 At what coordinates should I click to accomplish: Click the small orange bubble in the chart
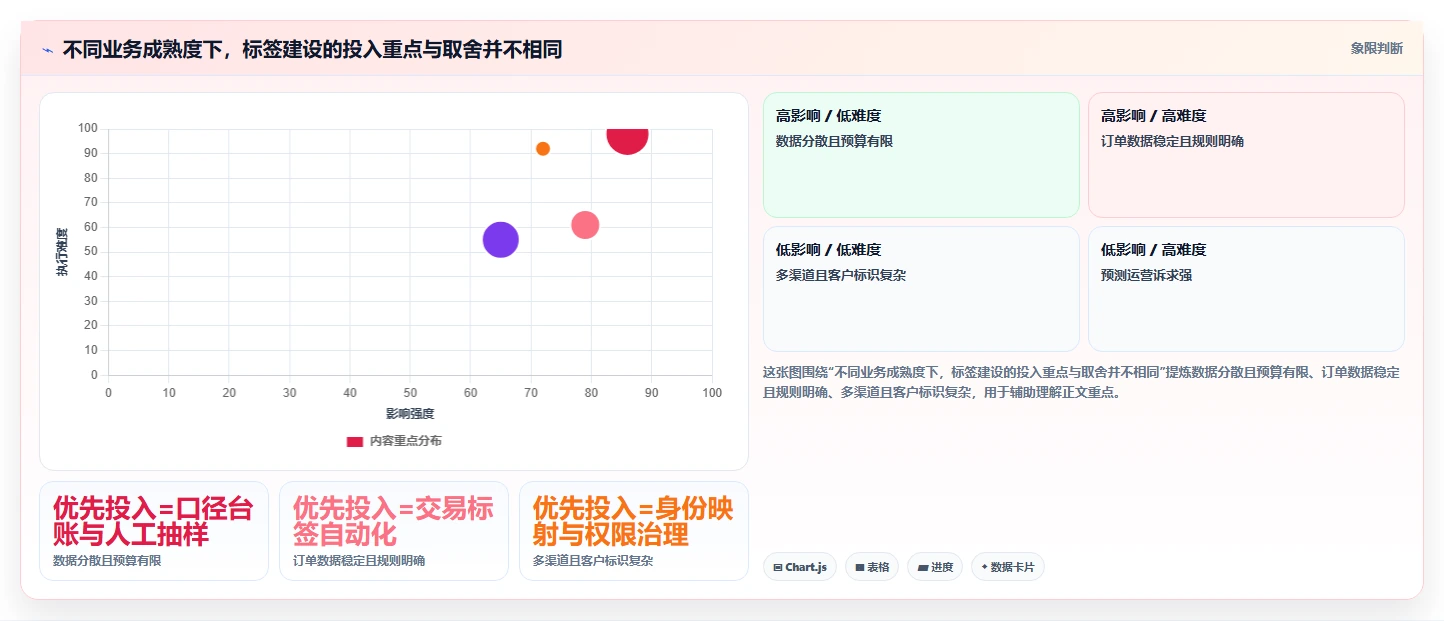pos(543,149)
